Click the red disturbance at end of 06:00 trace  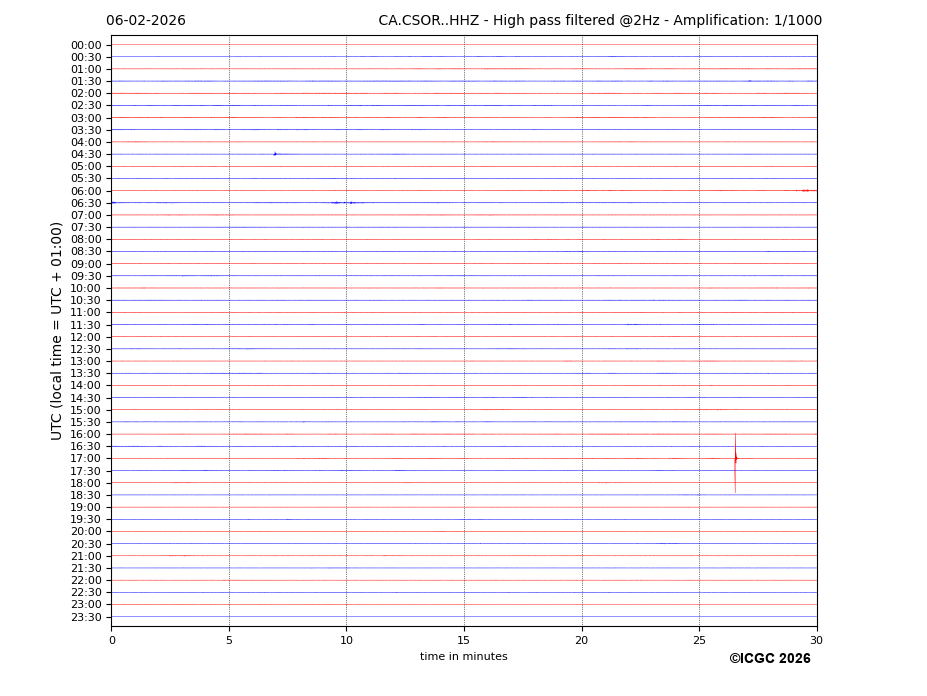click(804, 190)
